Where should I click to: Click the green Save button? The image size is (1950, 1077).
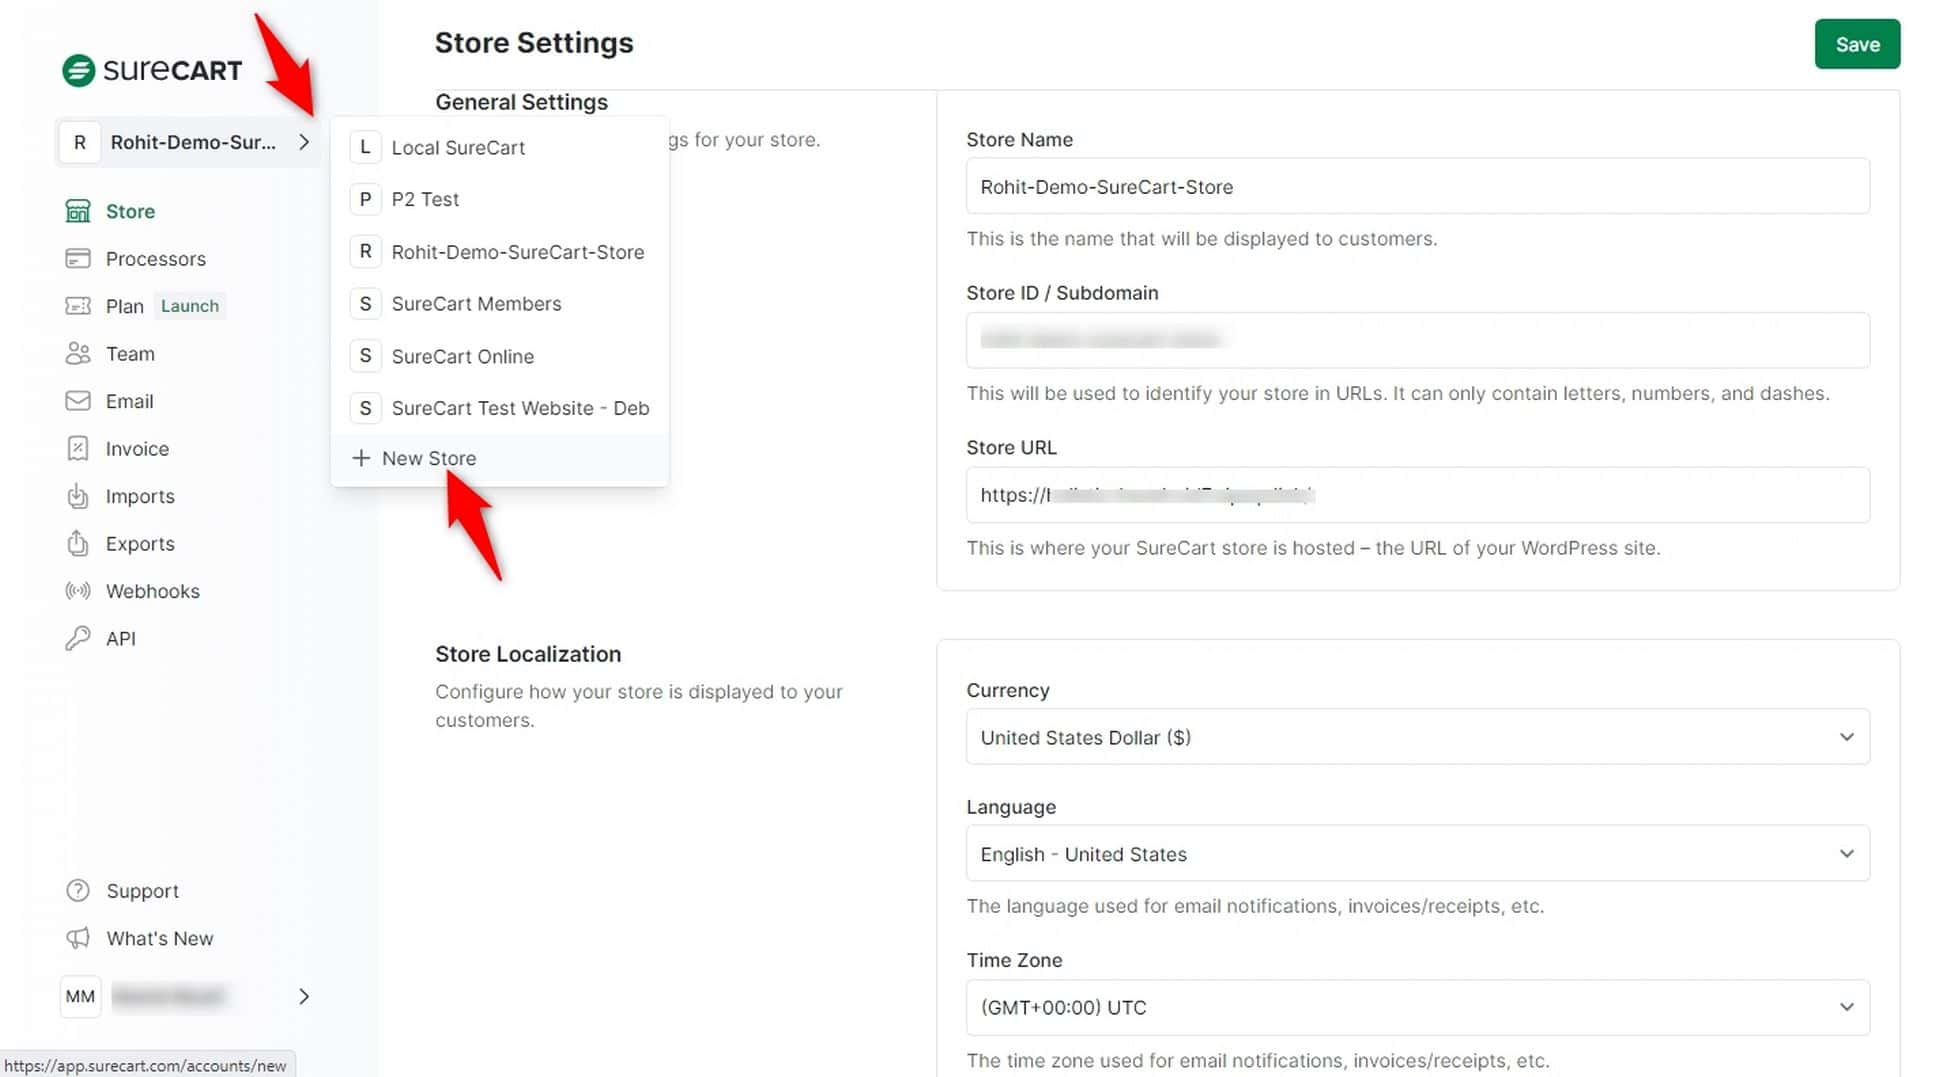click(x=1856, y=45)
